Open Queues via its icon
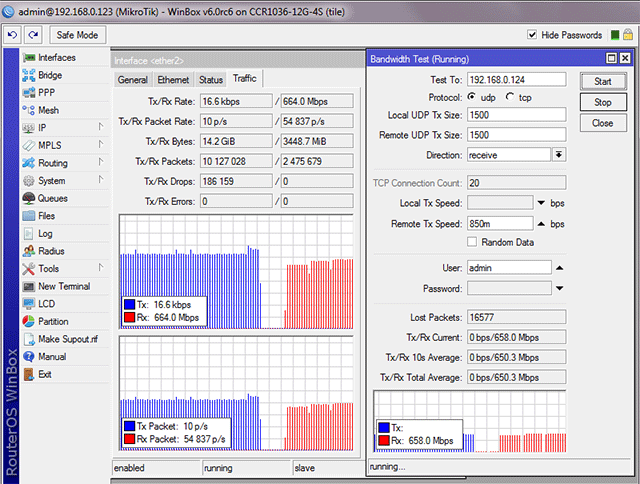The height and width of the screenshot is (484, 640). point(29,198)
